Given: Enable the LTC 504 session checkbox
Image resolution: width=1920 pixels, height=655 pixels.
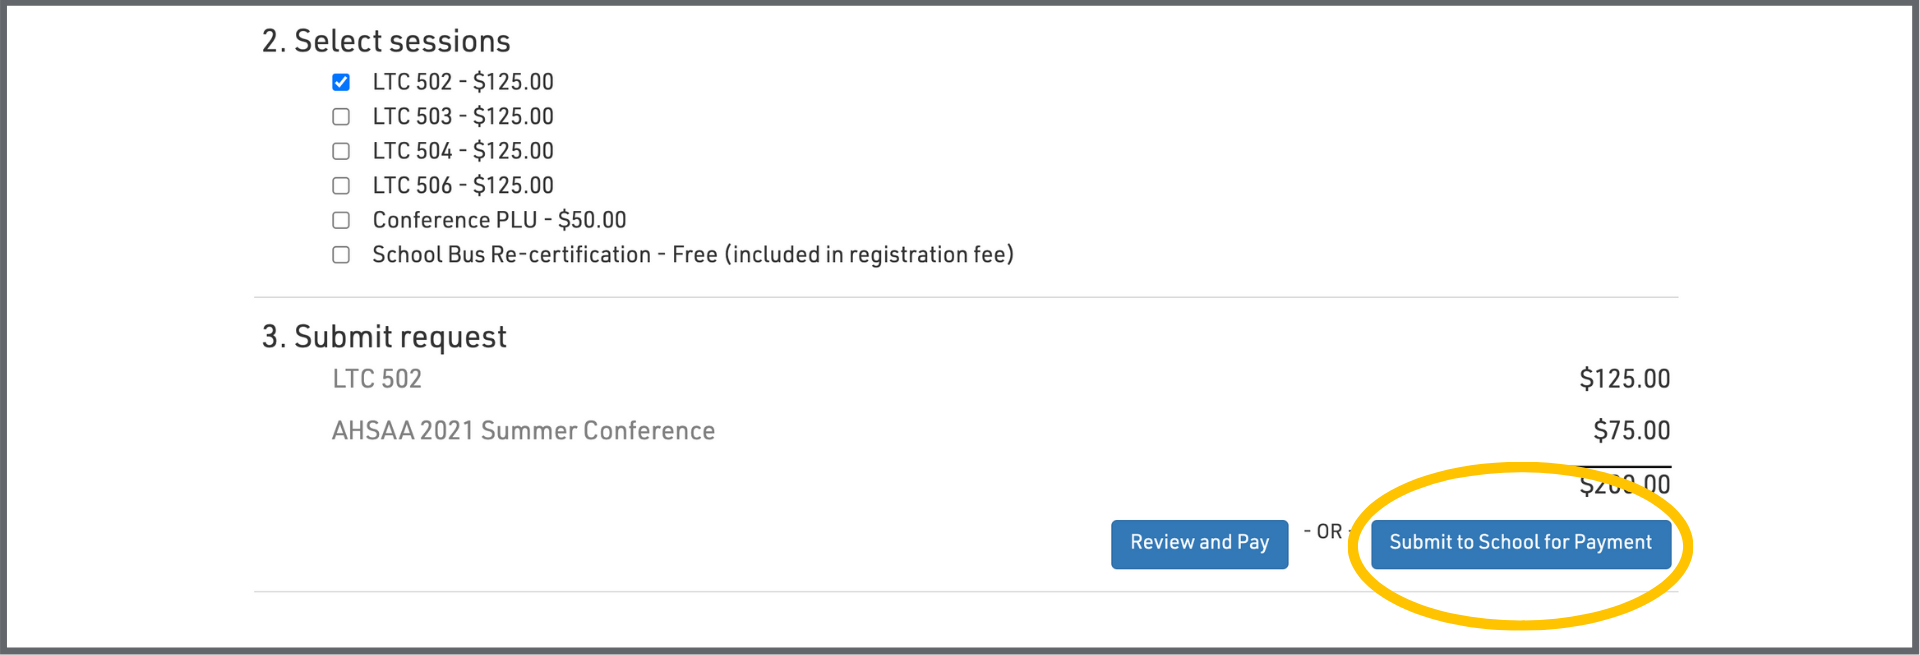Looking at the screenshot, I should (341, 151).
